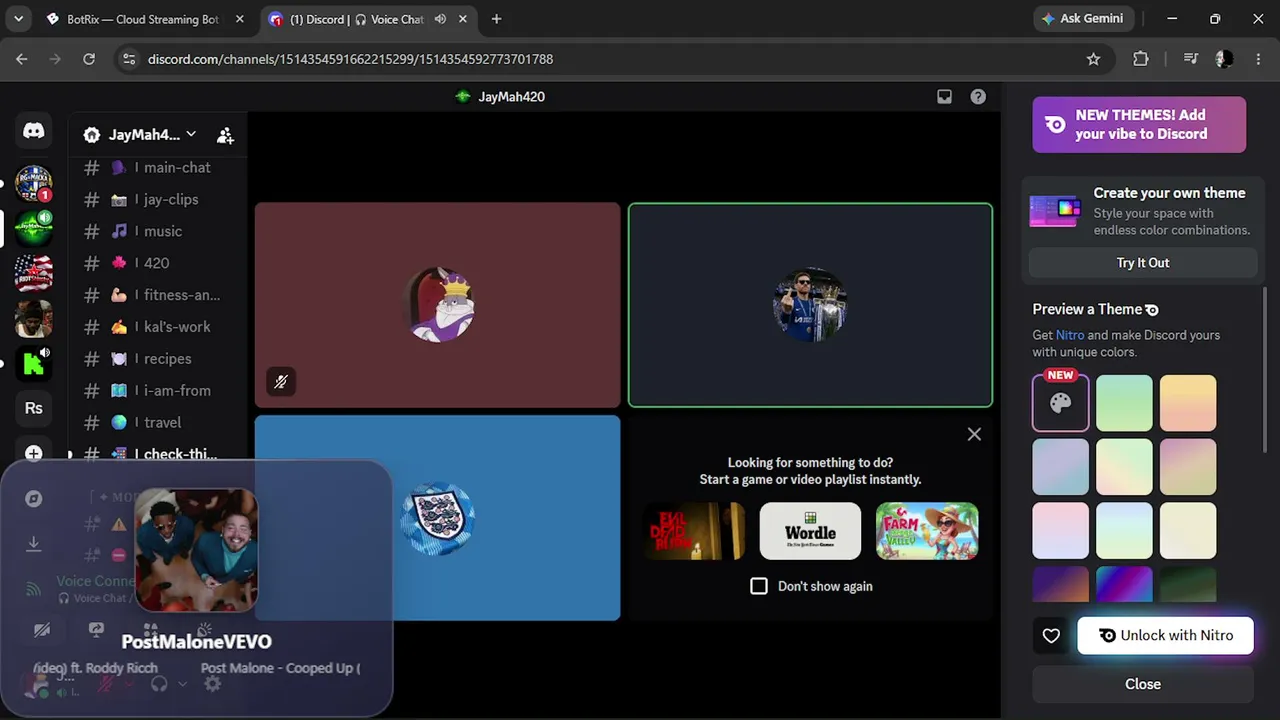The height and width of the screenshot is (720, 1280).
Task: Launch the Farm game activity thumbnail
Action: click(927, 531)
